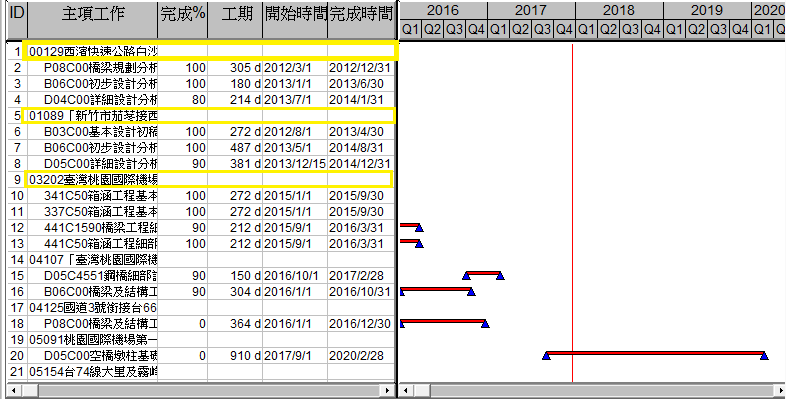
Task: Click the 2016 year header in timeline
Action: pyautogui.click(x=443, y=11)
